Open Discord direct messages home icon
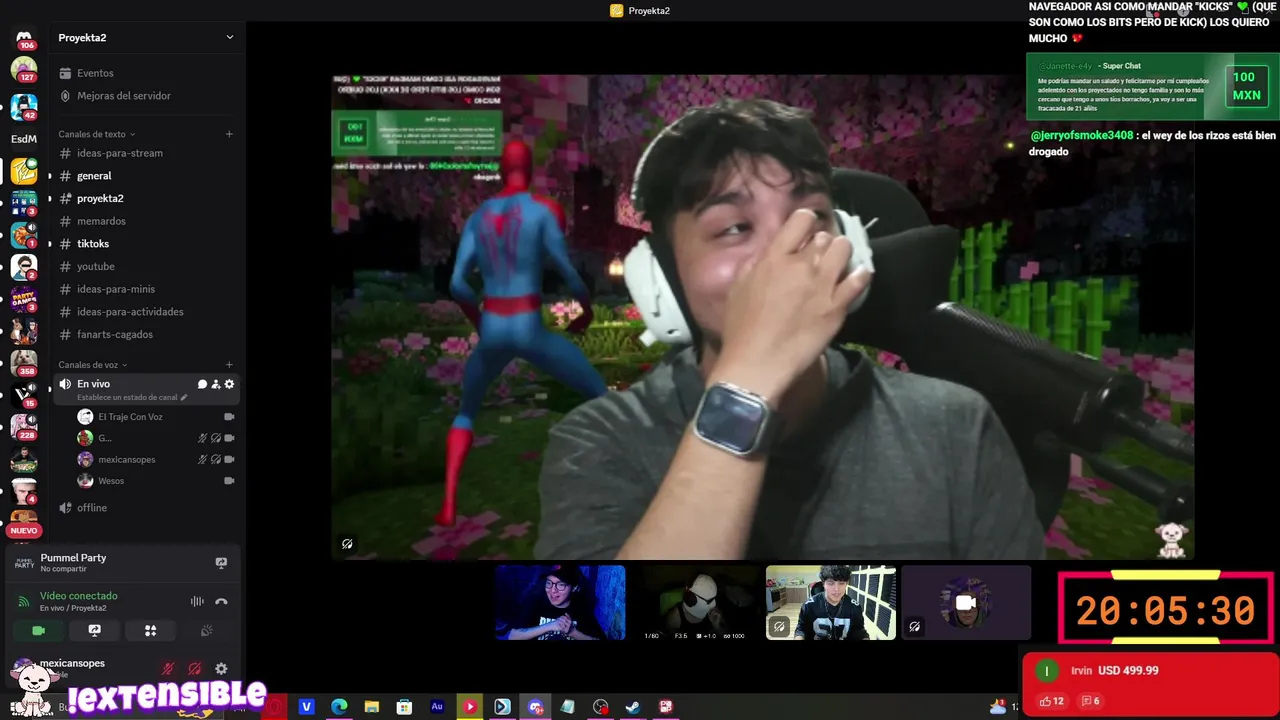Image resolution: width=1280 pixels, height=720 pixels. [x=24, y=38]
